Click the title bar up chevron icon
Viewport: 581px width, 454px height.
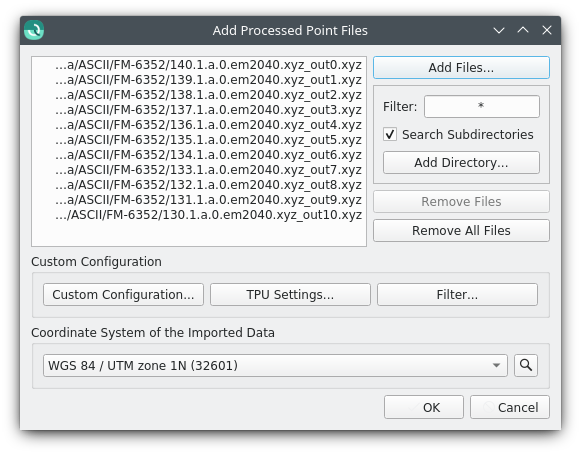click(x=523, y=30)
